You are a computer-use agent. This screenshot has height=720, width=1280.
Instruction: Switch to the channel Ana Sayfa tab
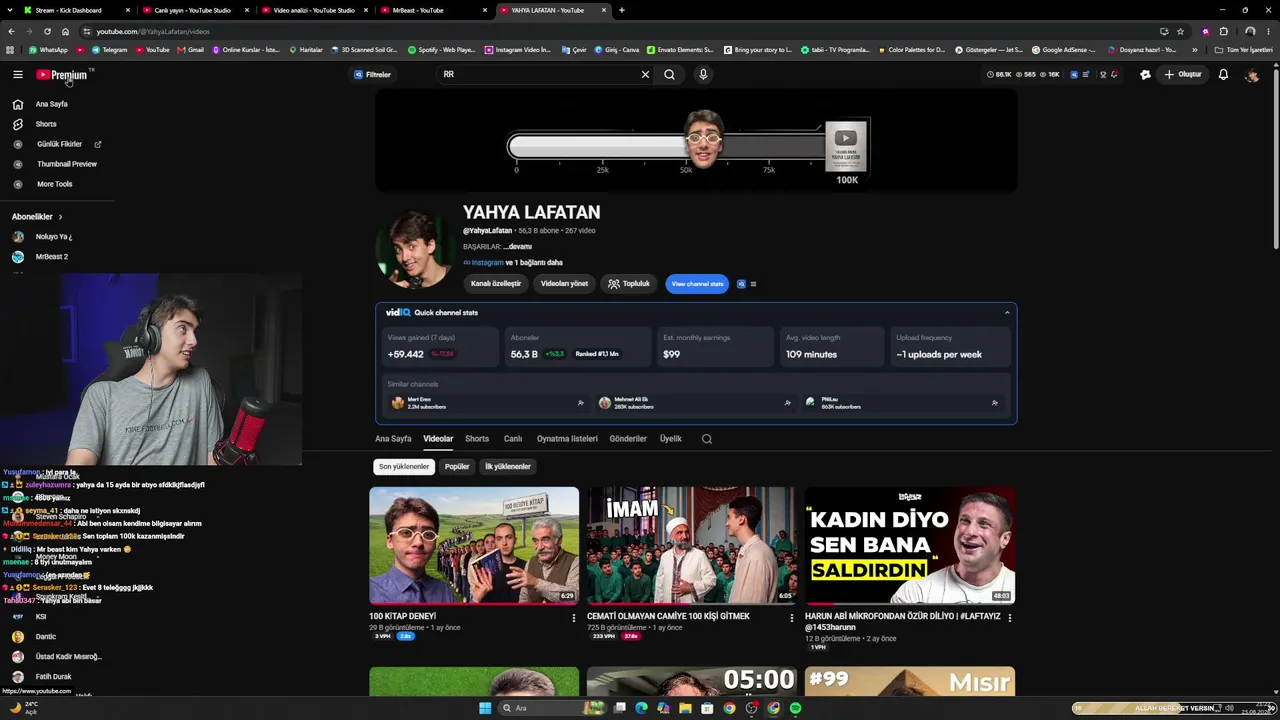pos(393,439)
